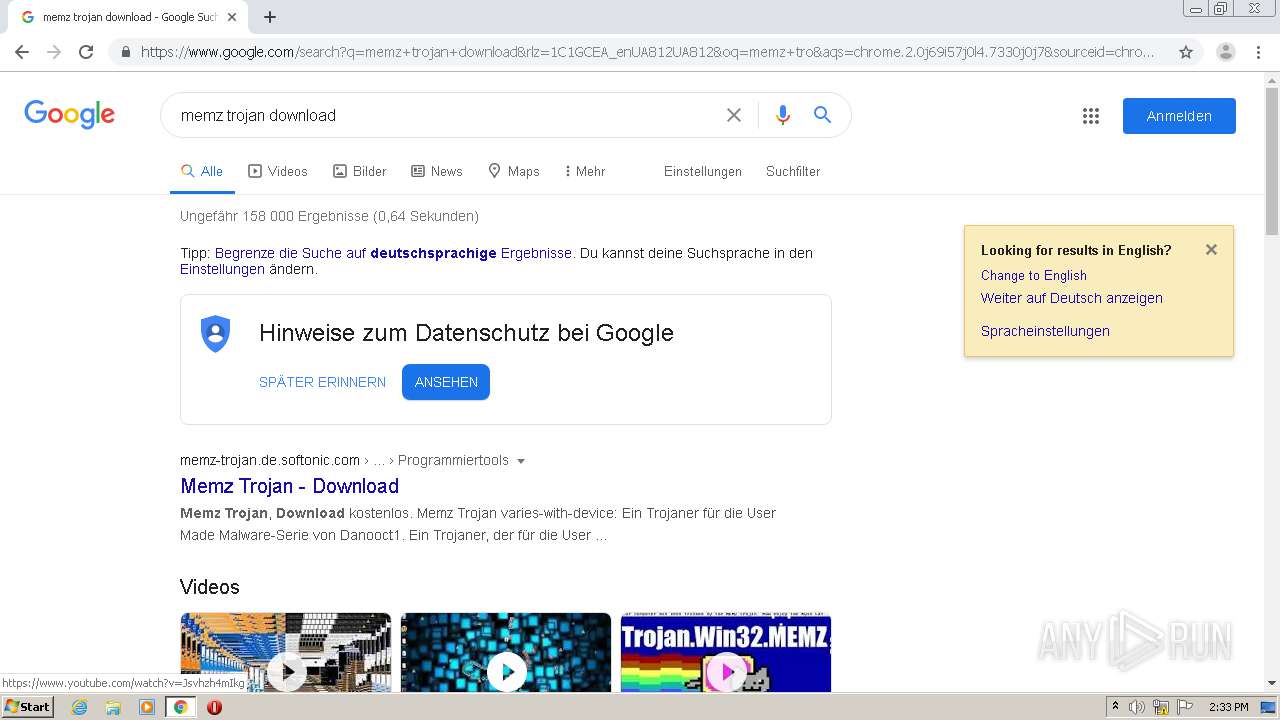This screenshot has width=1280, height=720.
Task: Open the media player taskbar icon
Action: (147, 707)
